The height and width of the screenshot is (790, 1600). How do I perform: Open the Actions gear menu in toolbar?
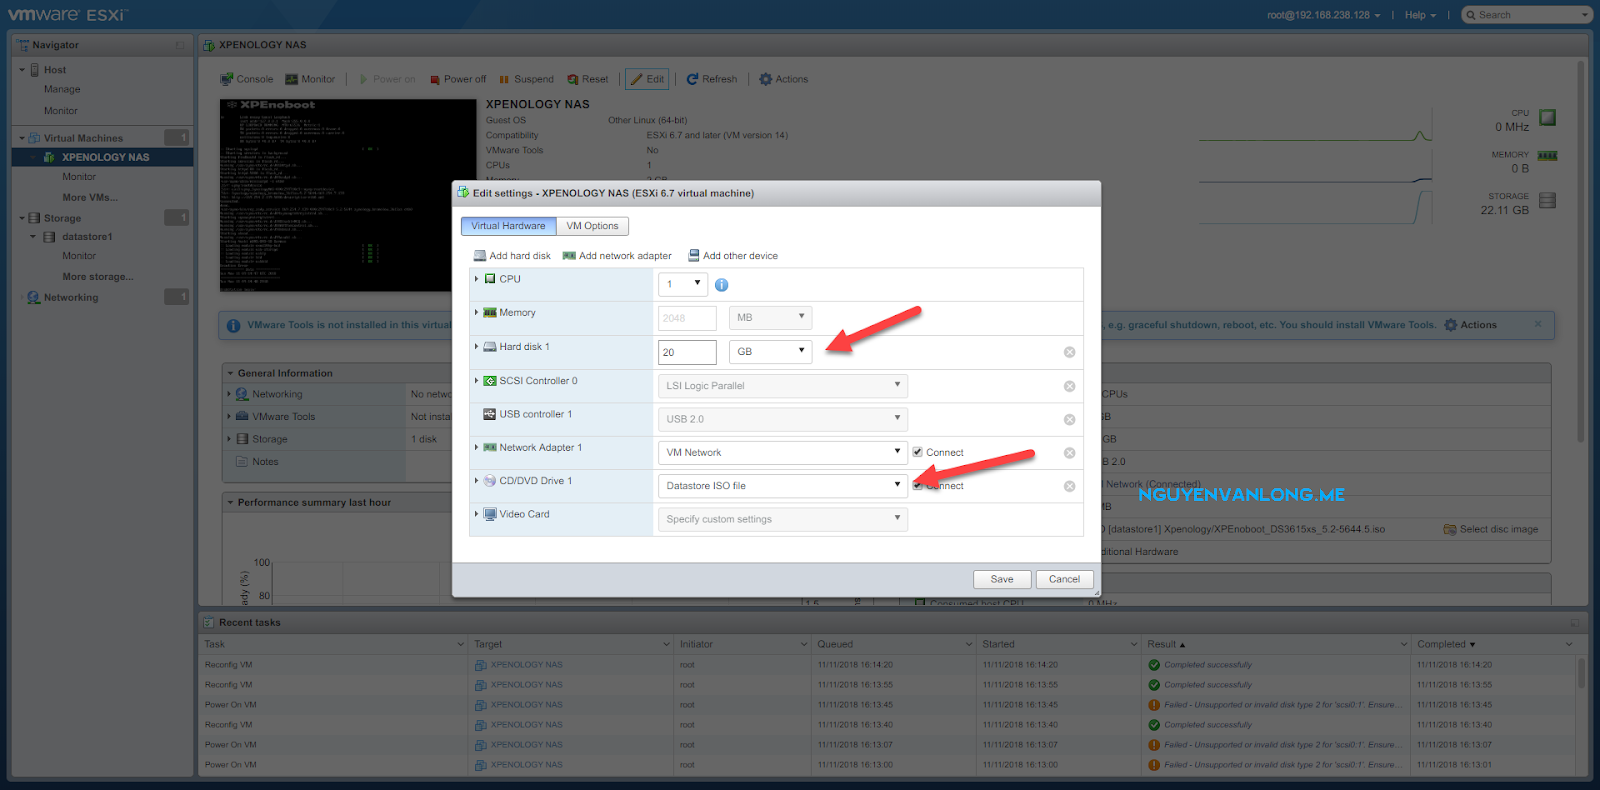783,79
